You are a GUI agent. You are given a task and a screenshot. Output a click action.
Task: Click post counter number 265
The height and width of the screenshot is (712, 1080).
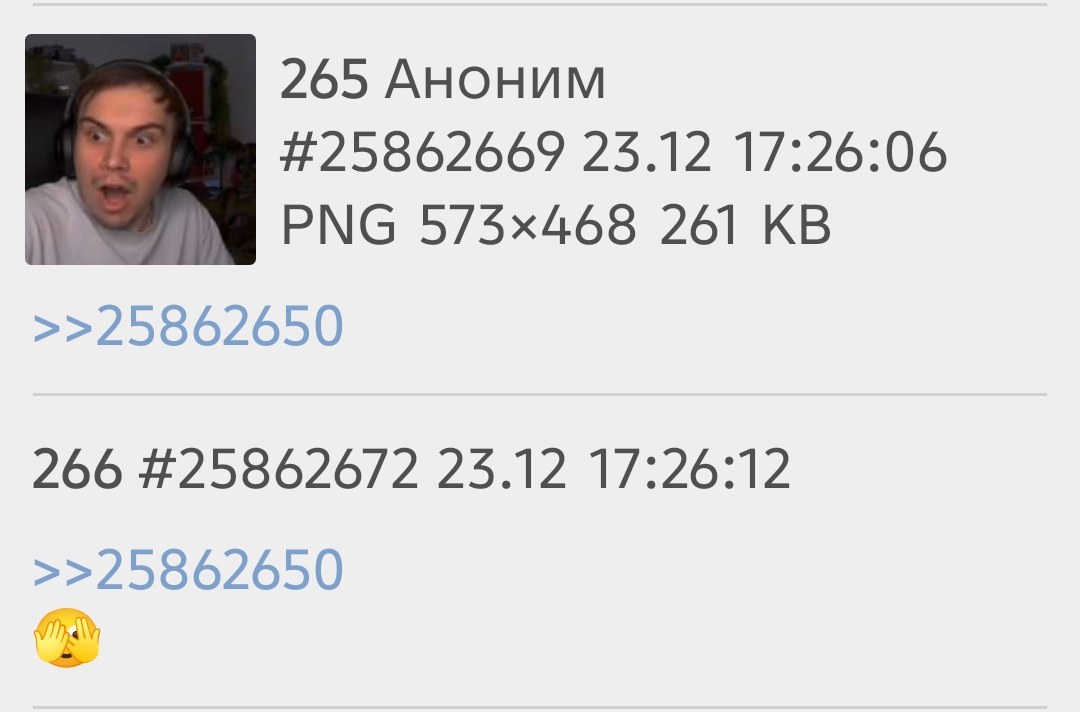[324, 80]
